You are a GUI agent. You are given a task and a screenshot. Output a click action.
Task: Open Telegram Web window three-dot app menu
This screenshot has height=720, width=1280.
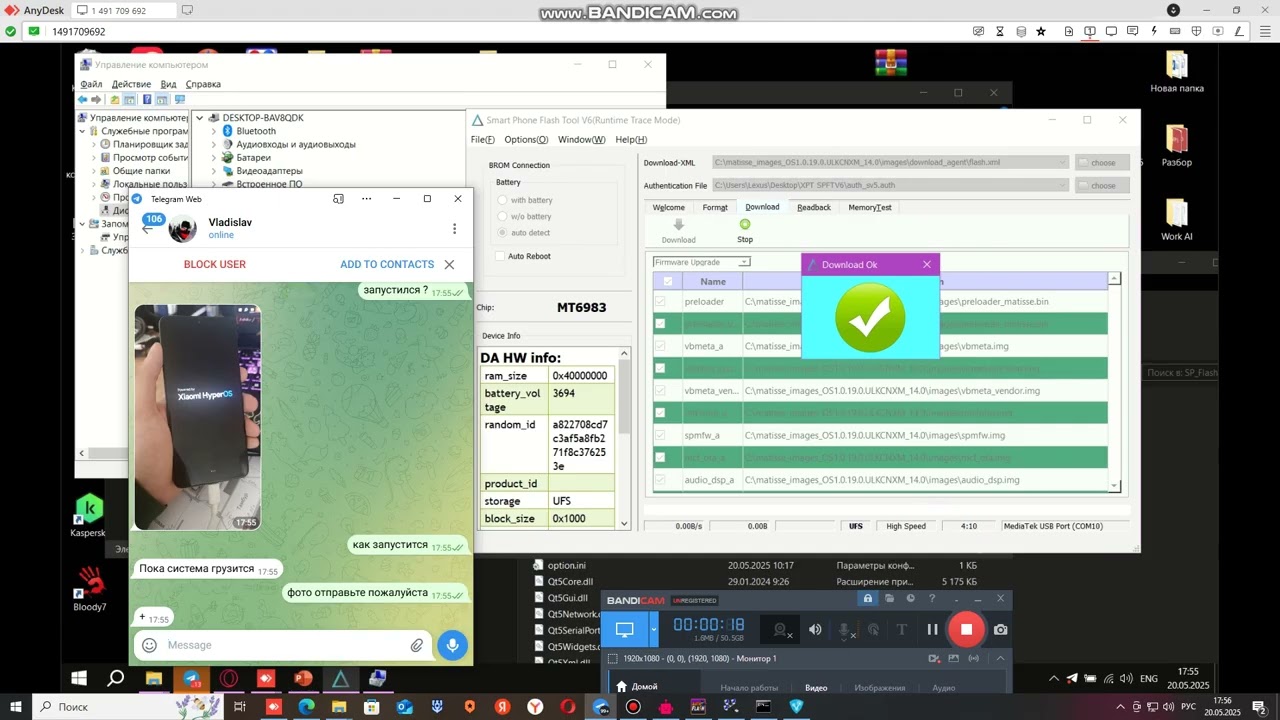pos(367,199)
